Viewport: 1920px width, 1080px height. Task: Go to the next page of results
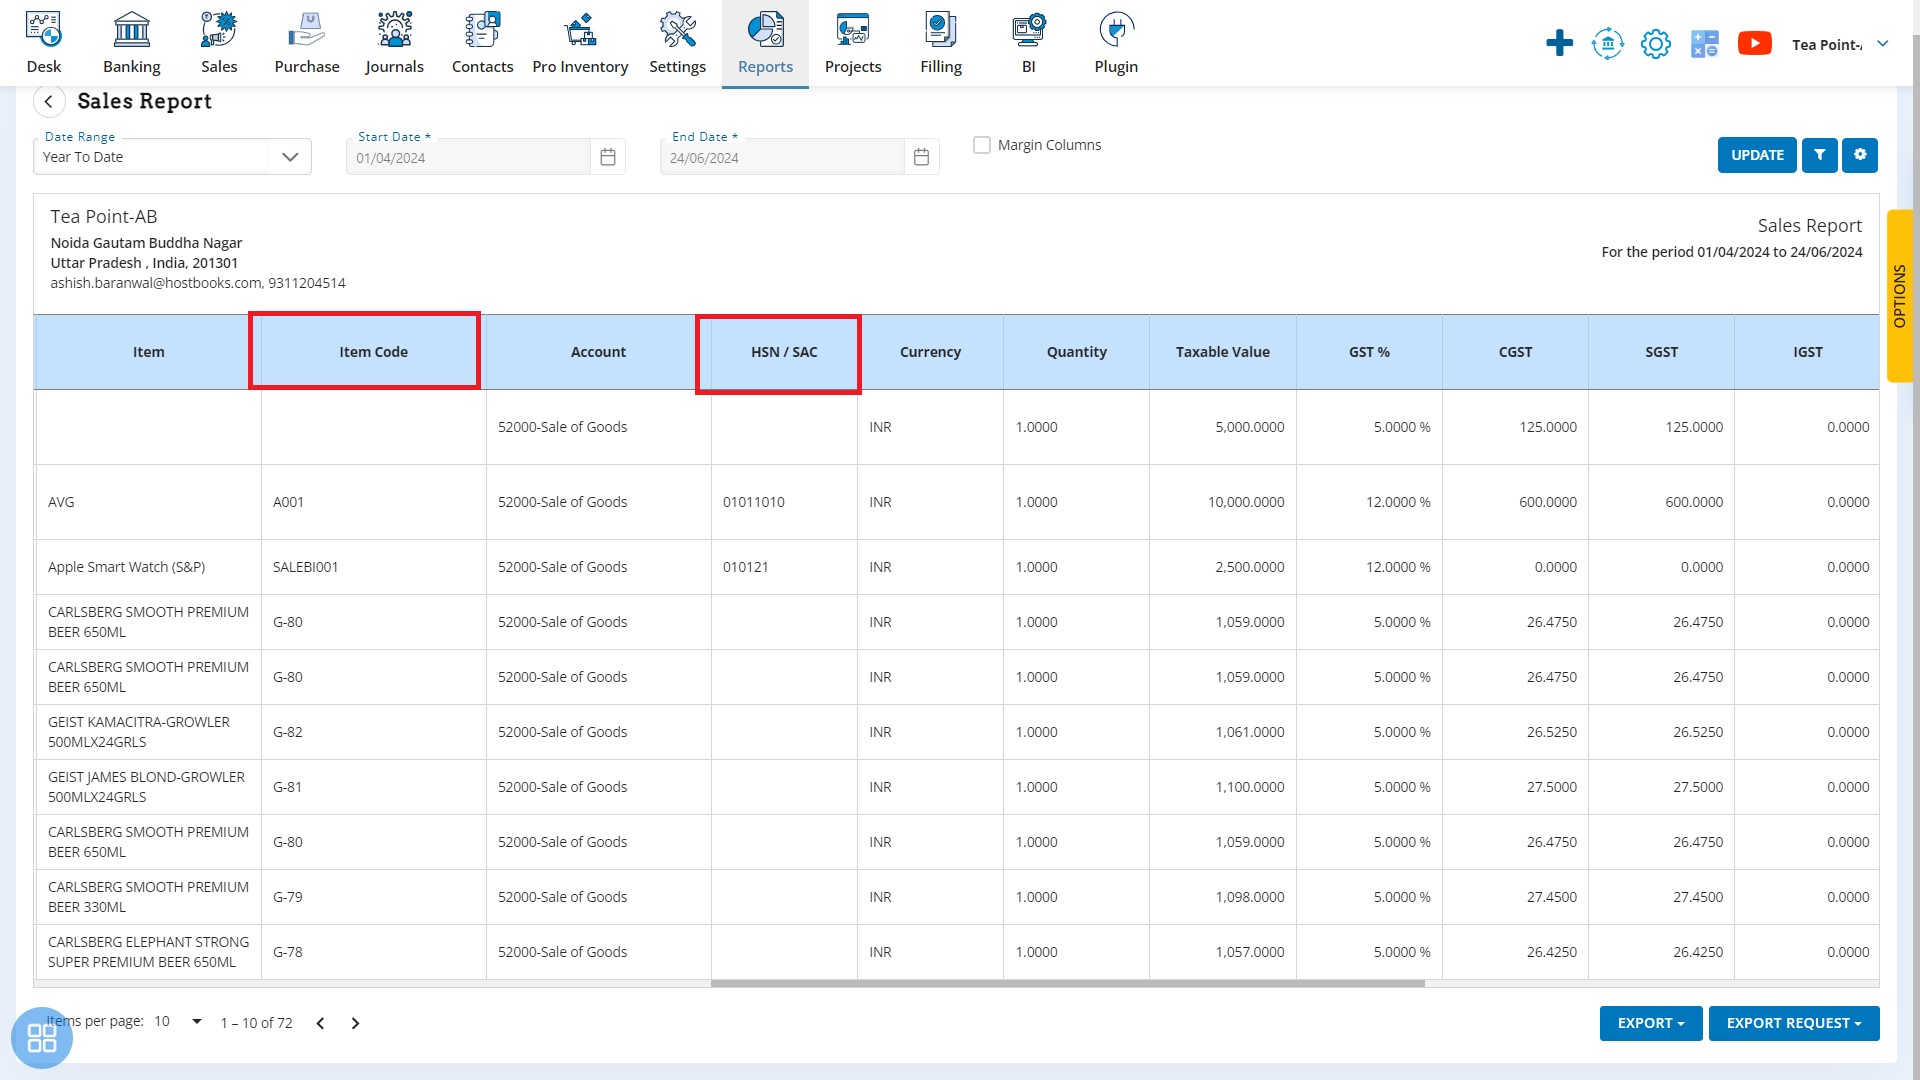[355, 1023]
